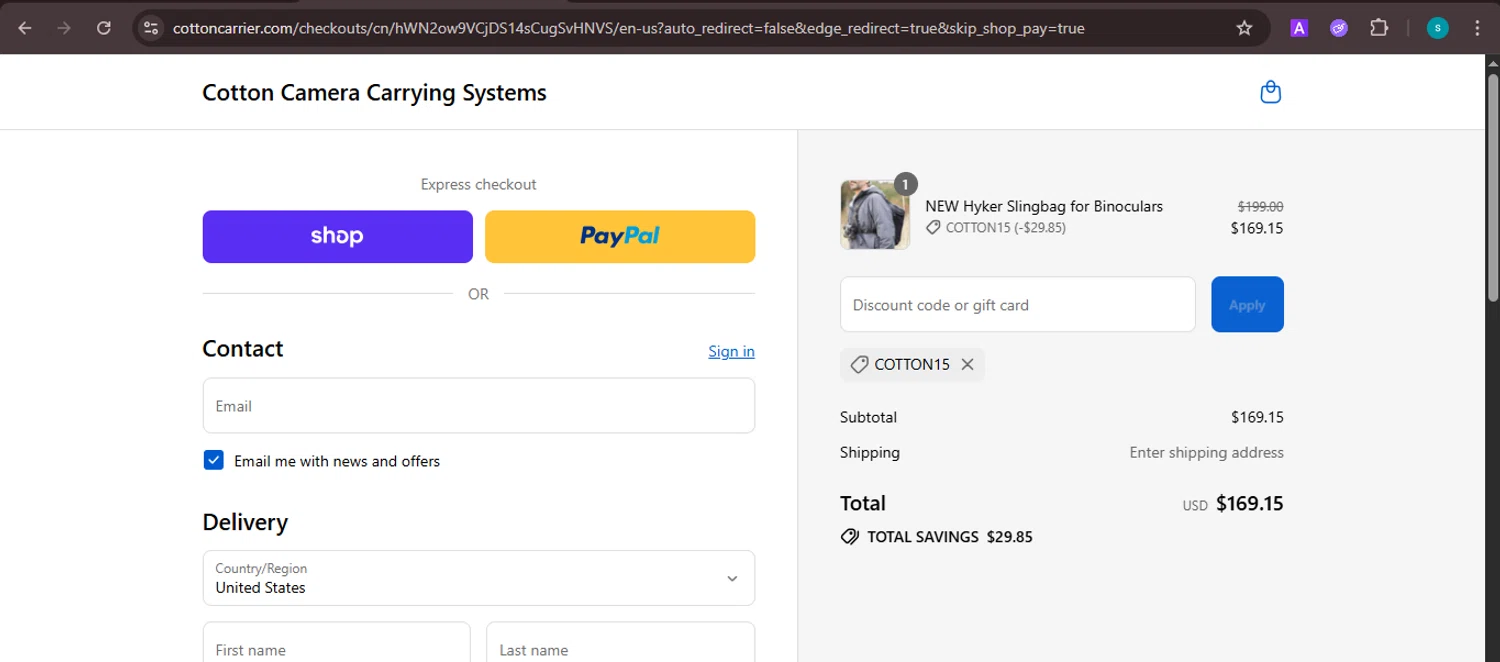Click the total amount $169.15 in bold
Viewport: 1500px width, 662px height.
[x=1249, y=504]
